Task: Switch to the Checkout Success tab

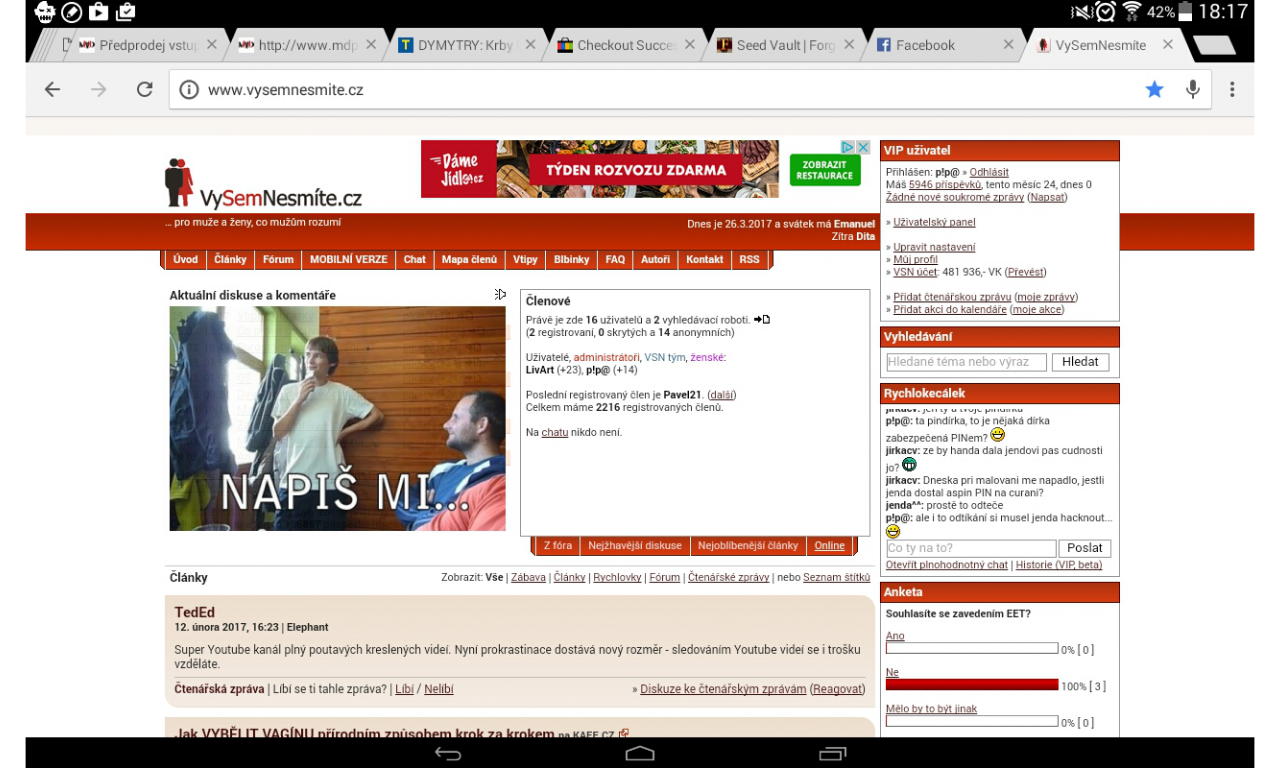Action: point(625,45)
